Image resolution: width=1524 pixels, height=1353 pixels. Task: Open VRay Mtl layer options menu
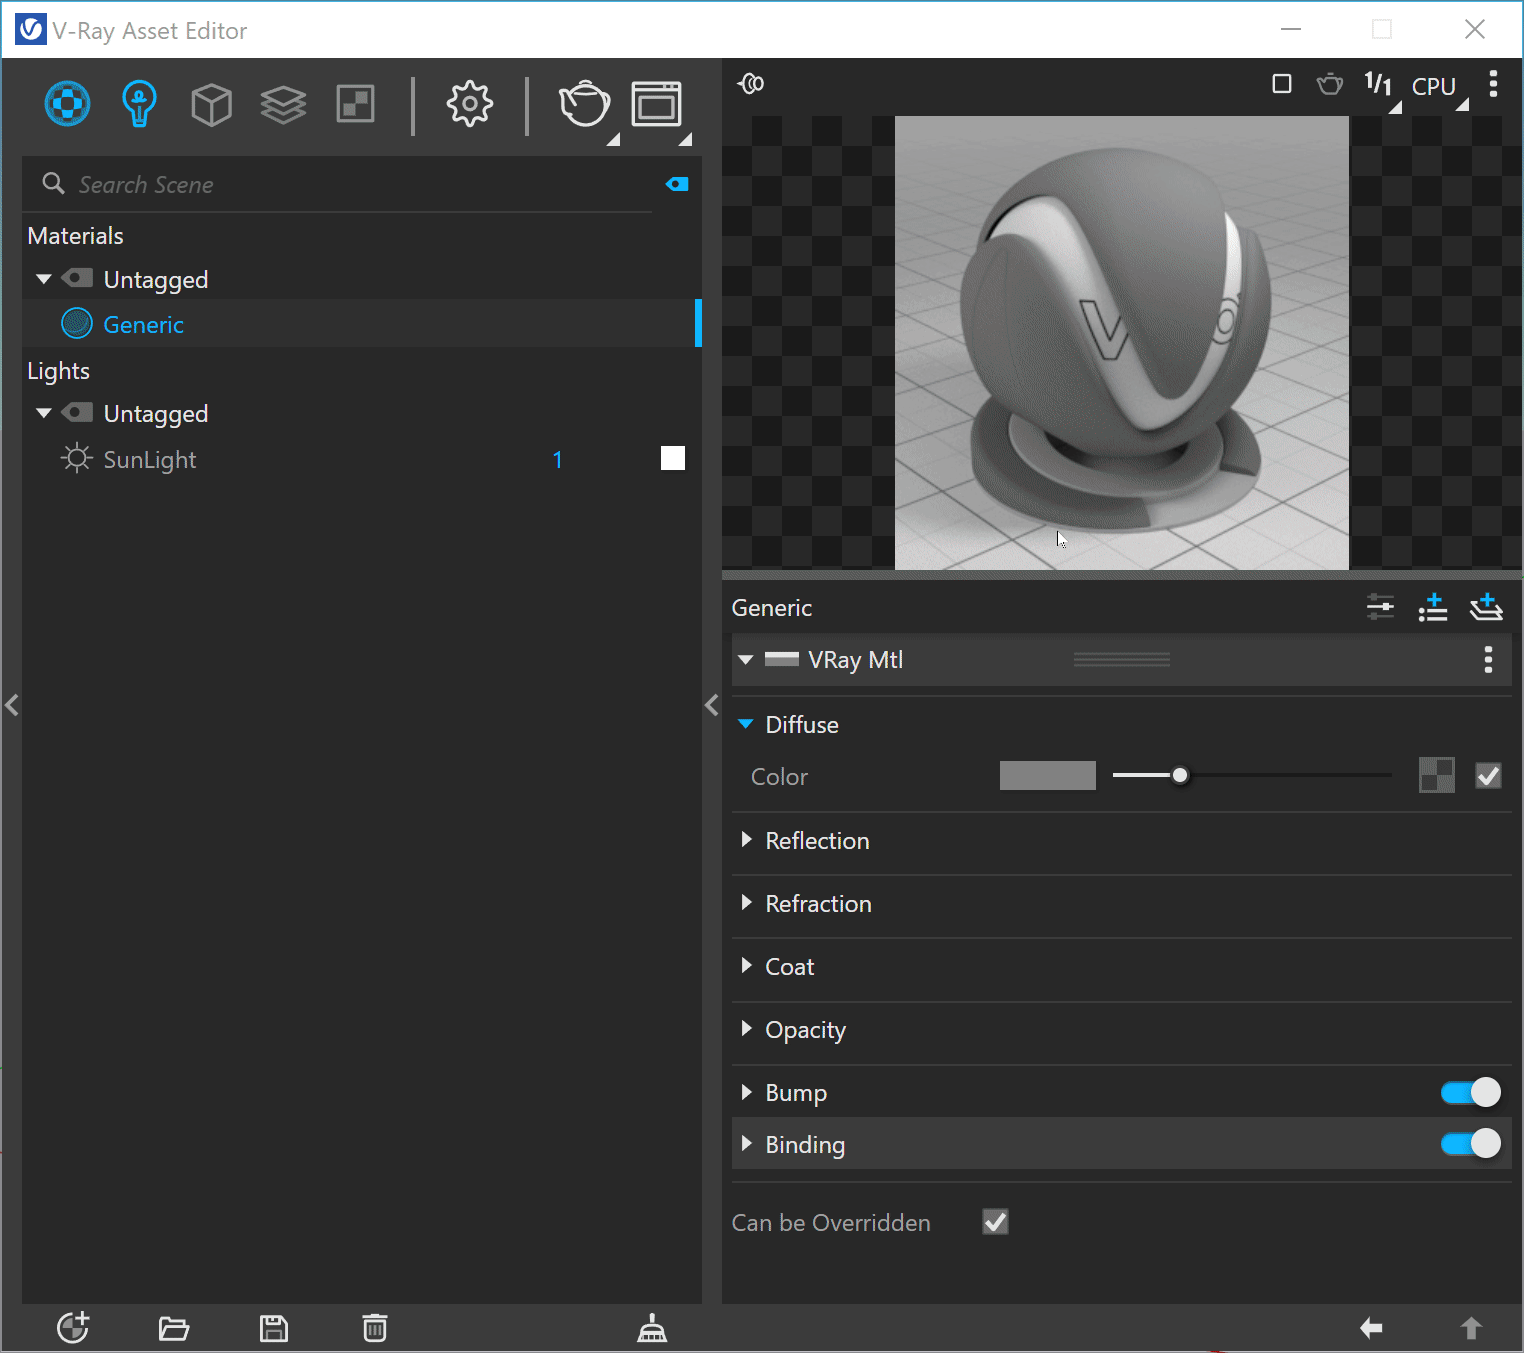[x=1488, y=660]
